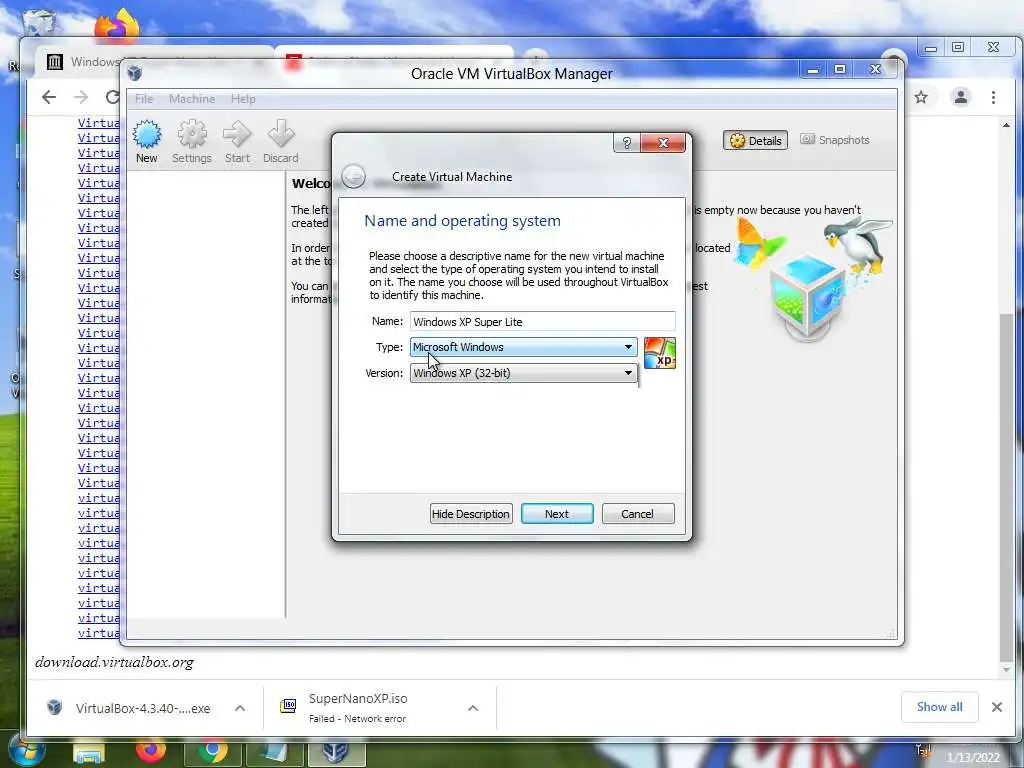Click Chrome's reload page icon

[112, 97]
